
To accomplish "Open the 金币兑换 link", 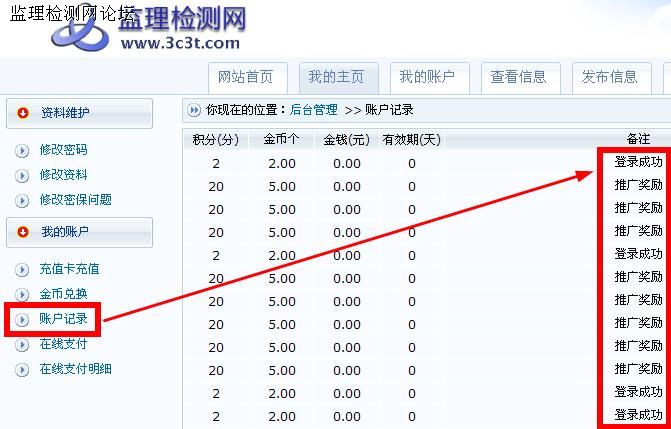I will (63, 295).
